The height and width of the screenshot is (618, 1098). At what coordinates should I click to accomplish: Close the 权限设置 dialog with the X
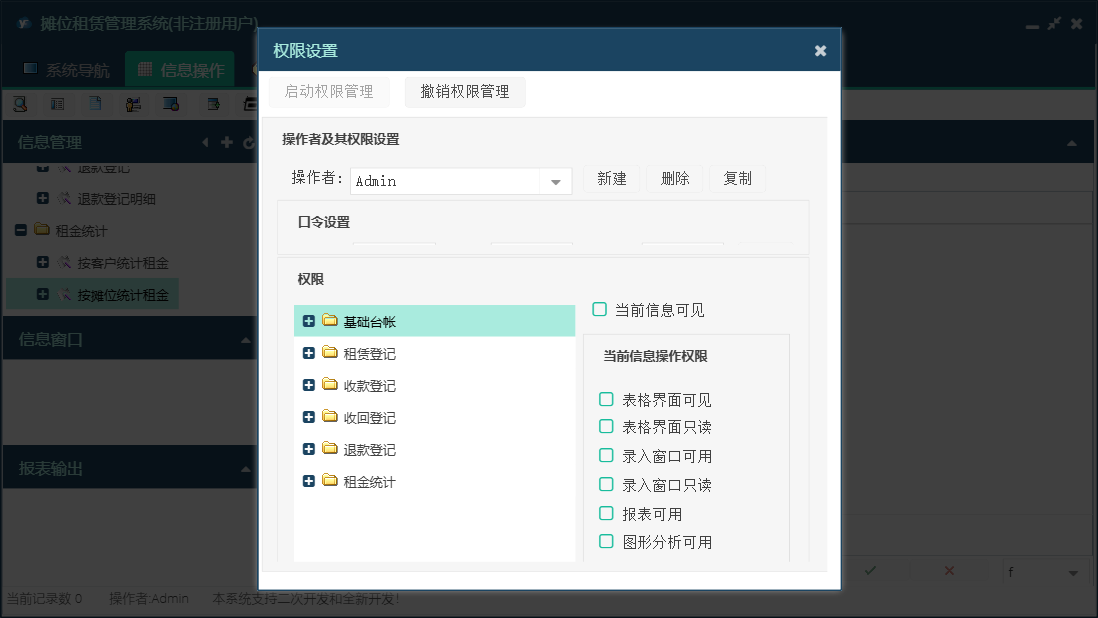pos(820,51)
